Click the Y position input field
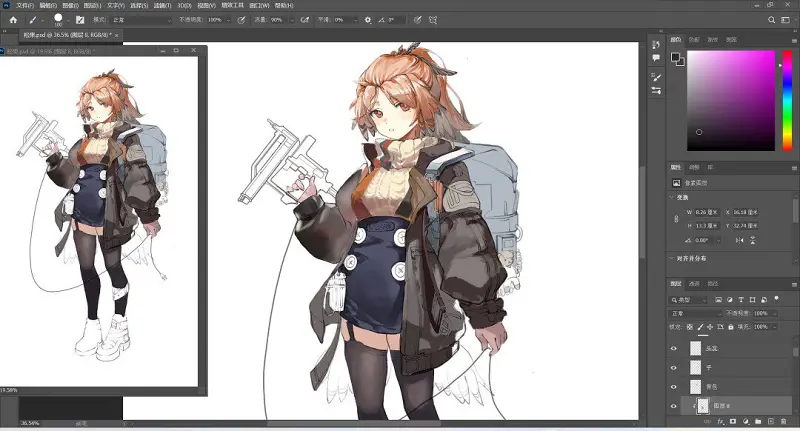This screenshot has width=800, height=431. coord(745,225)
